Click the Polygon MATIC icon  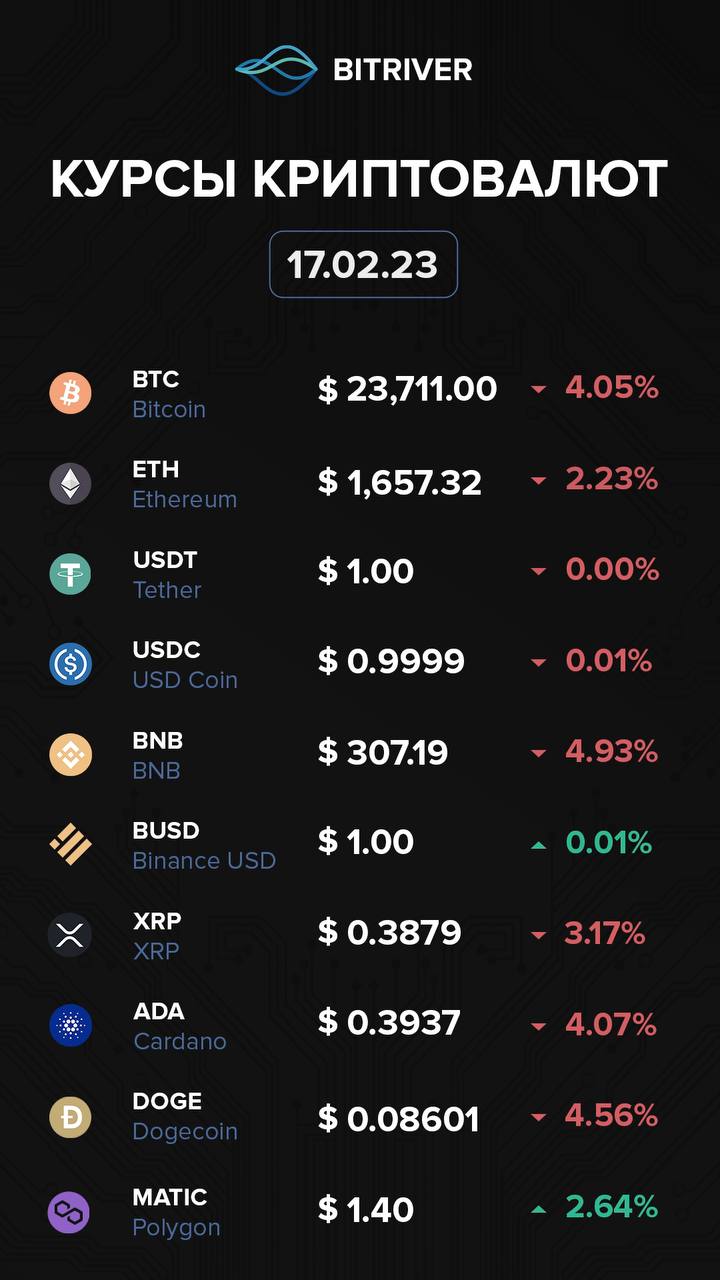(70, 1212)
